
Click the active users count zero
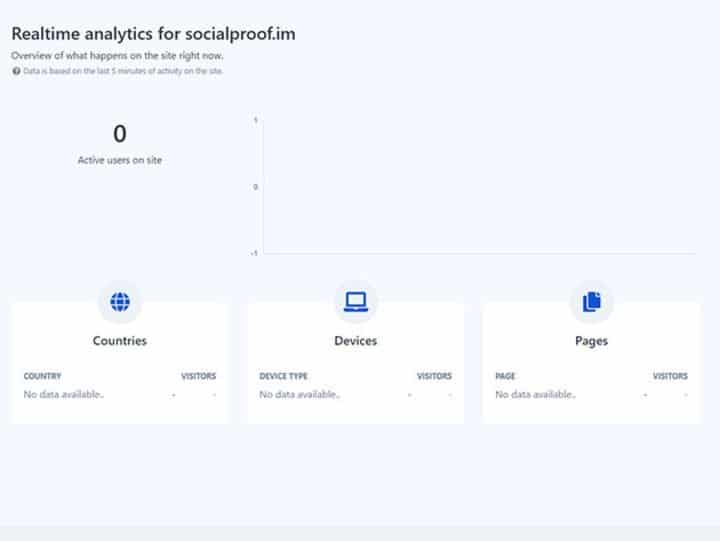(x=120, y=134)
